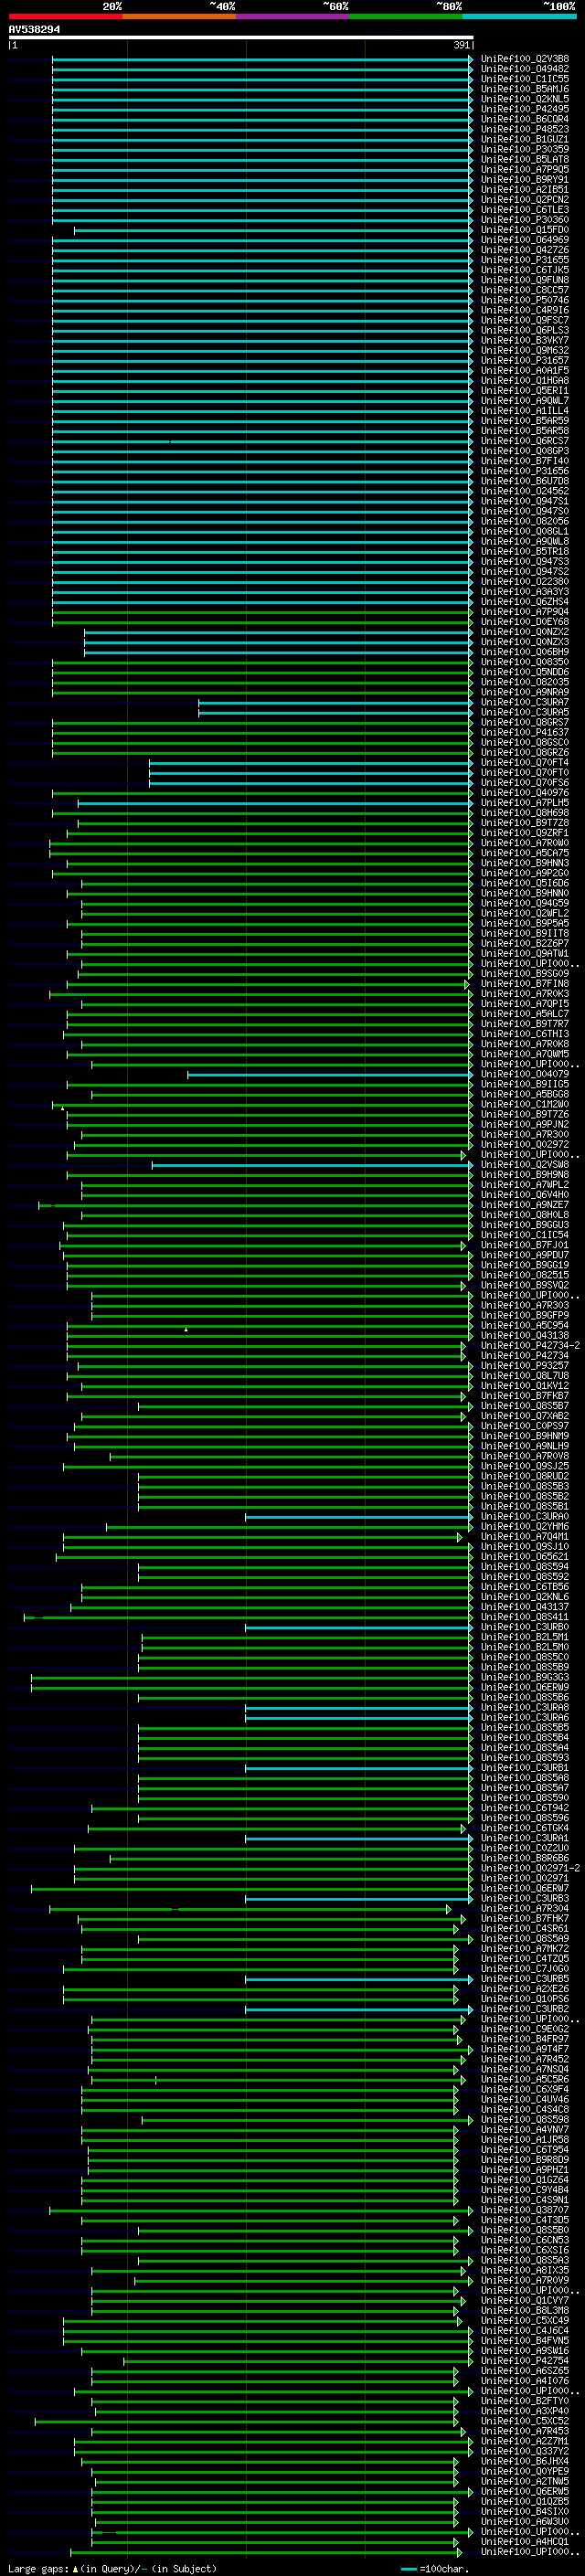The image size is (585, 2576).
Task: Select hit UniRef100_C6TJK5
Action: 525,270
